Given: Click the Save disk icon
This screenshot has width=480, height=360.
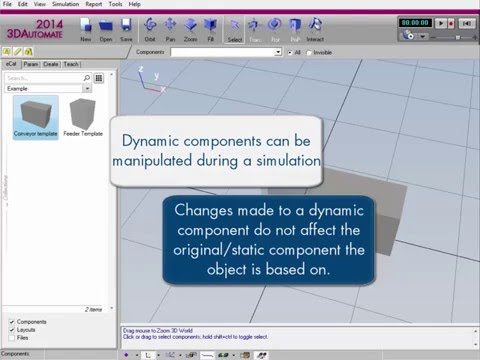Looking at the screenshot, I should click(126, 25).
